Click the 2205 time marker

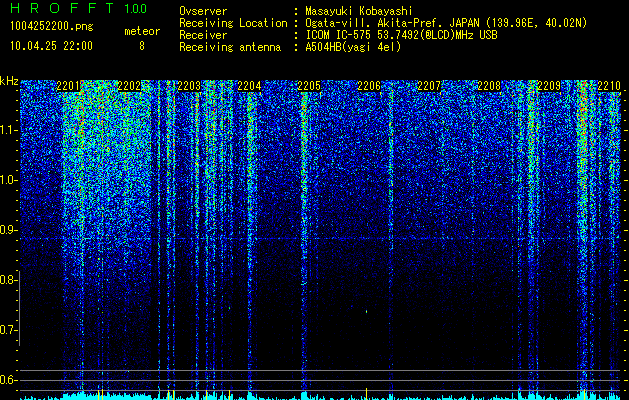[309, 86]
